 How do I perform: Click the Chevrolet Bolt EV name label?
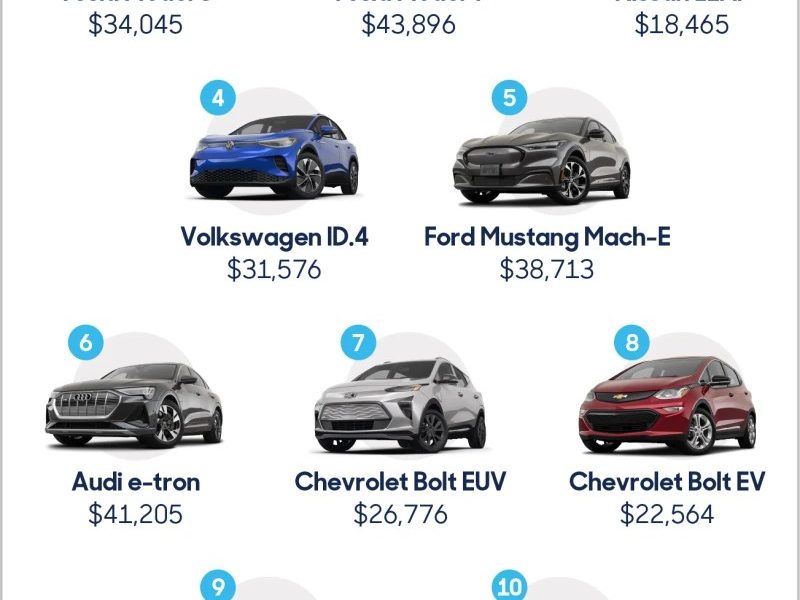pyautogui.click(x=667, y=482)
